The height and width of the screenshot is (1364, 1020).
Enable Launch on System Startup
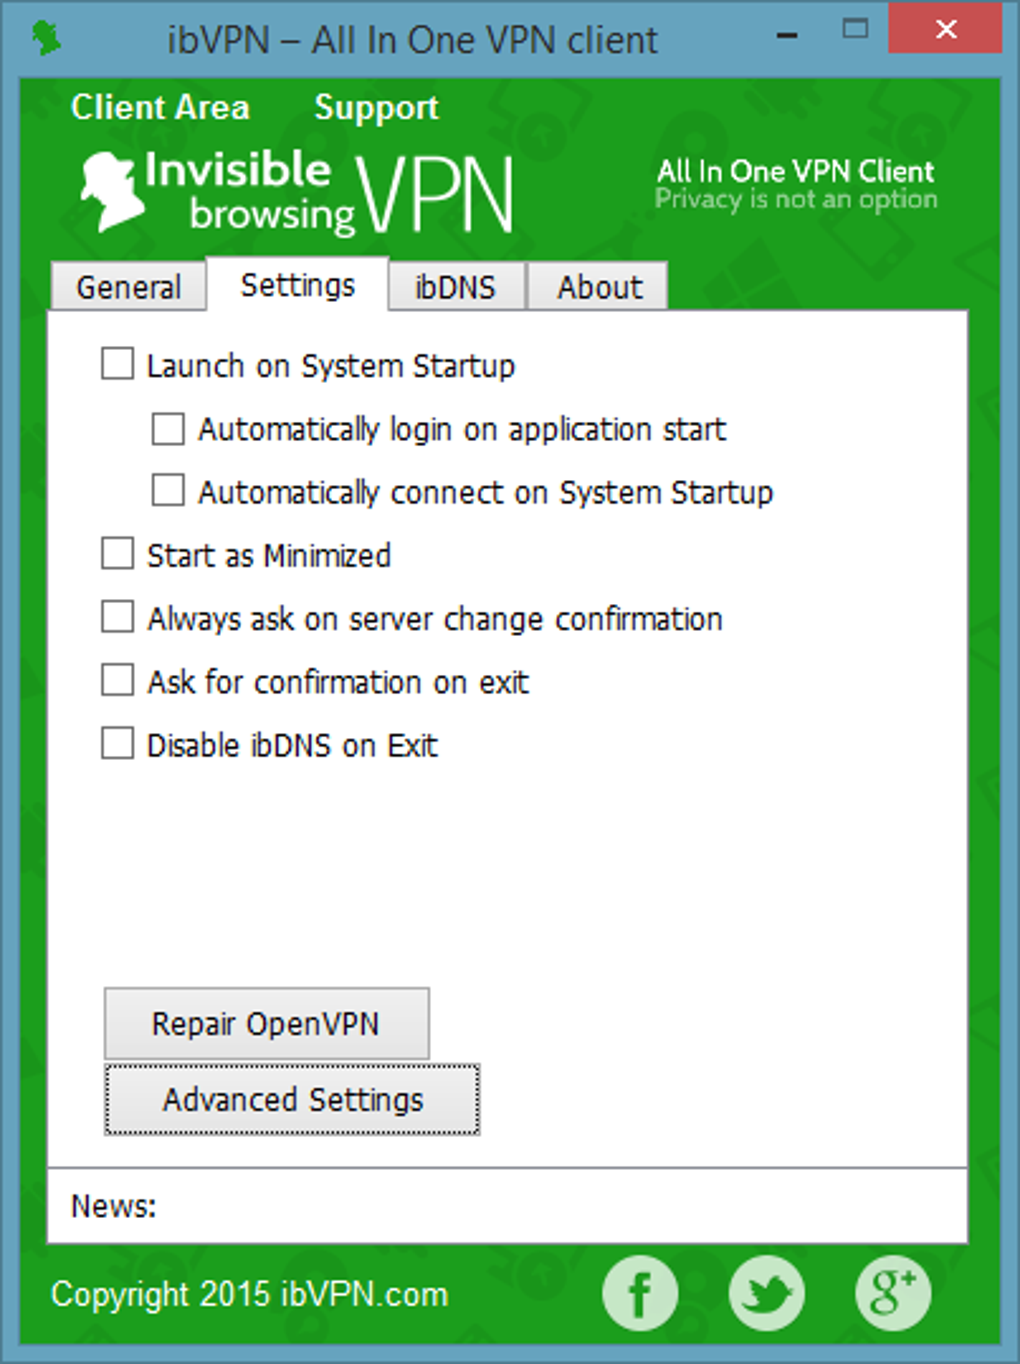[x=118, y=364]
